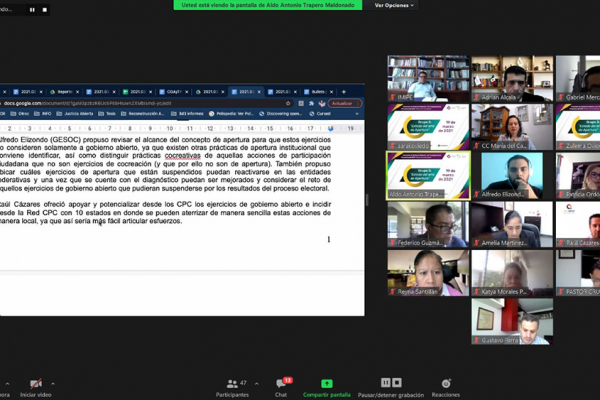Open the Justicia Abierta bookmarks folder
The height and width of the screenshot is (400, 600).
pos(75,114)
